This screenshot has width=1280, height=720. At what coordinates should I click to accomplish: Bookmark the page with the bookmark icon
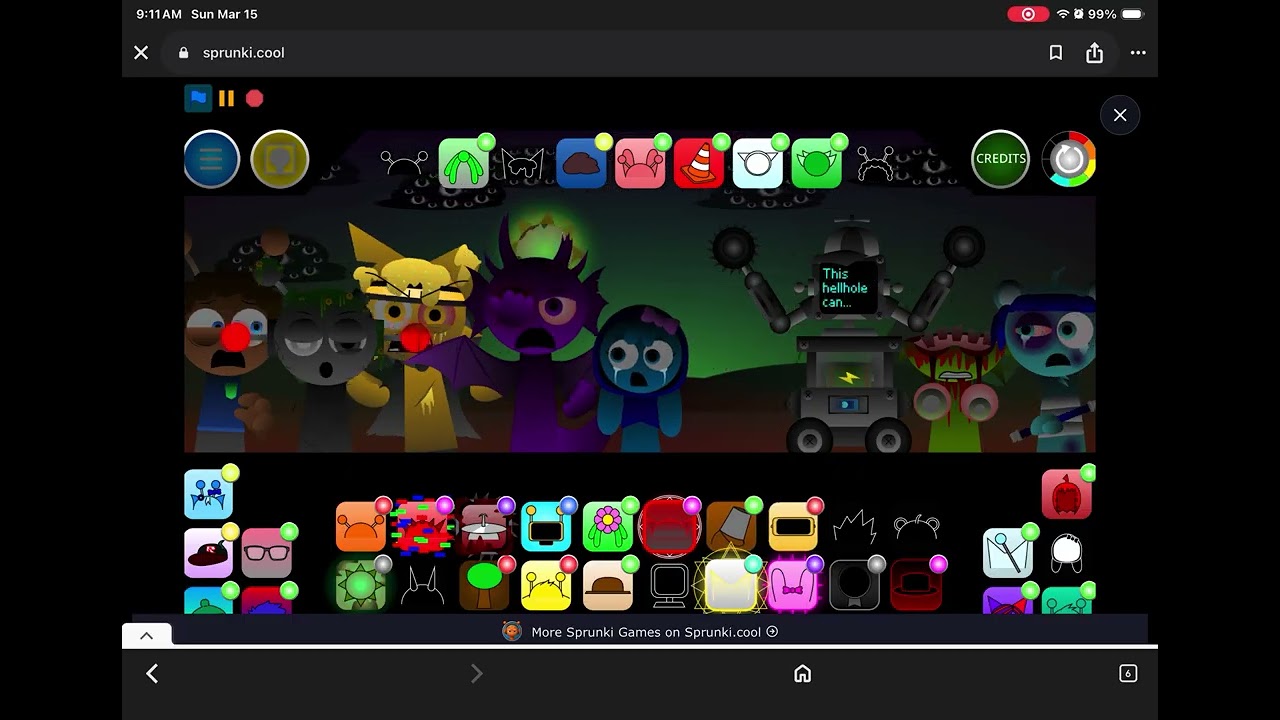(1056, 53)
